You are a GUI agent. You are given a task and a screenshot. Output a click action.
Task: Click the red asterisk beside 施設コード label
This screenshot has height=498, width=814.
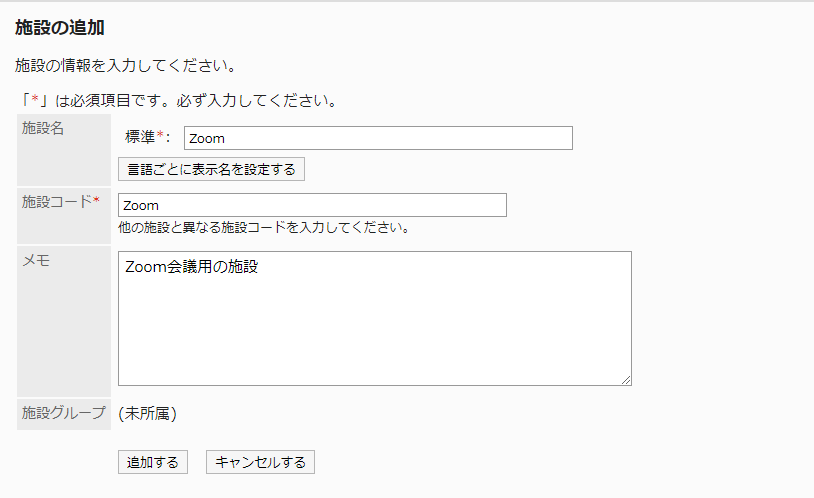[96, 200]
